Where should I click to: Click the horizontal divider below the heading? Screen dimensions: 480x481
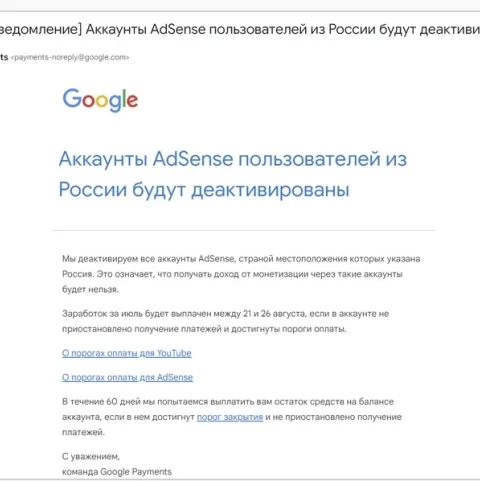click(x=243, y=230)
